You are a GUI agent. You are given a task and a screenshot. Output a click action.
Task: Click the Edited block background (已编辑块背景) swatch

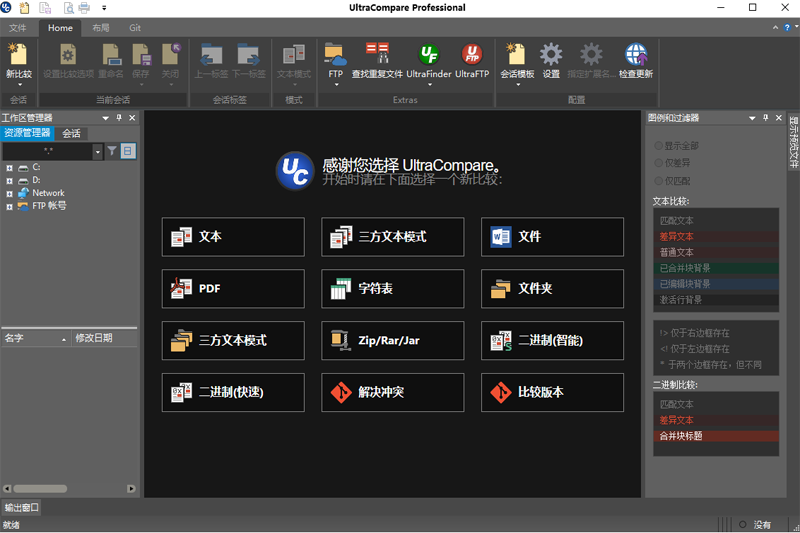716,284
